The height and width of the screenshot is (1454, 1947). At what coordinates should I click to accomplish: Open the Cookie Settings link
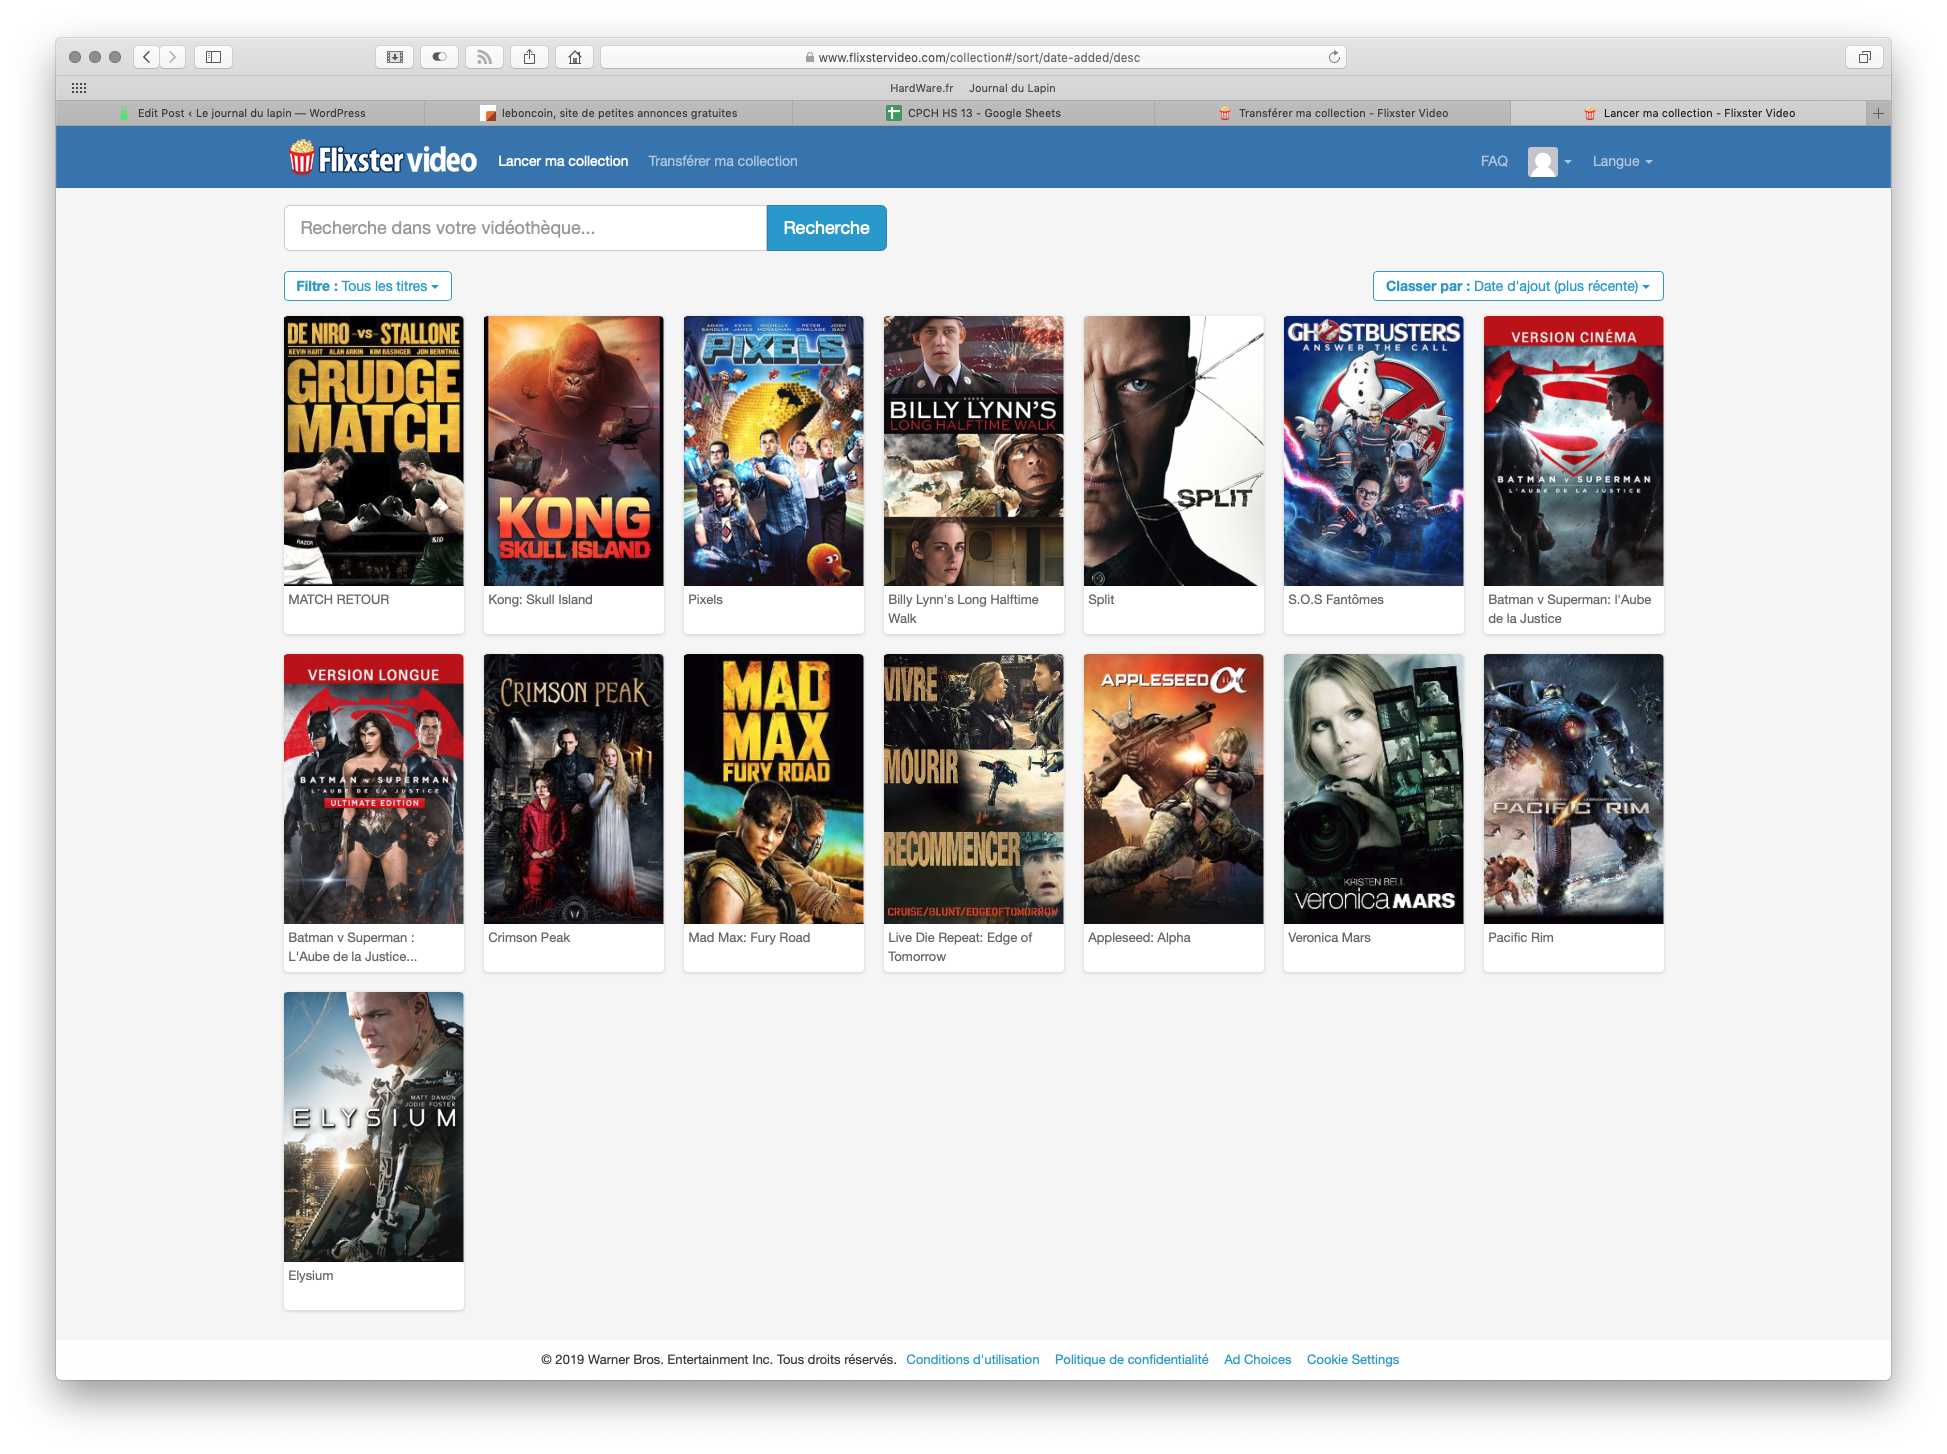click(1352, 1359)
